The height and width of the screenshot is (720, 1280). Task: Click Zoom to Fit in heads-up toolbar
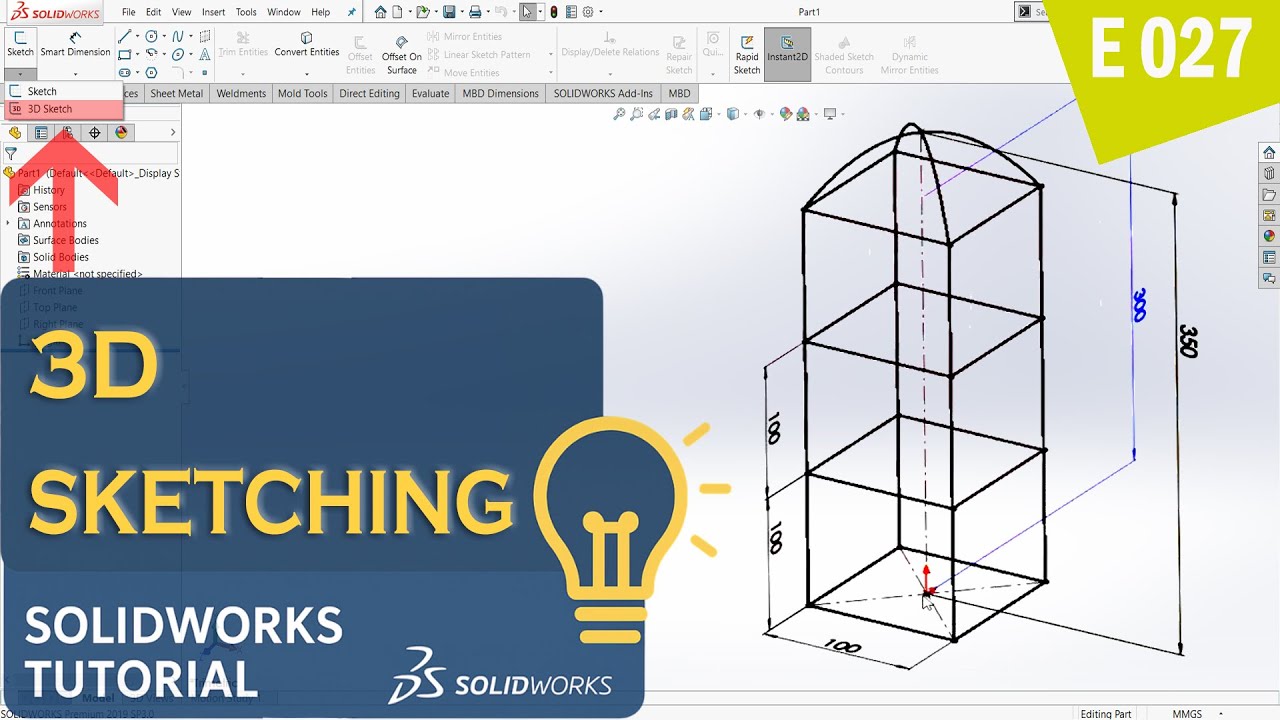(x=620, y=114)
